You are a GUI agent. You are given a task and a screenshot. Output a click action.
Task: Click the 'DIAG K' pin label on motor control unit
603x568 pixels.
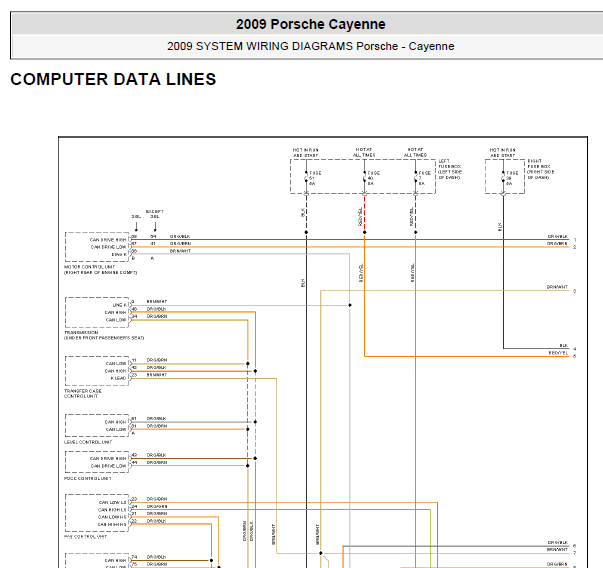click(119, 255)
